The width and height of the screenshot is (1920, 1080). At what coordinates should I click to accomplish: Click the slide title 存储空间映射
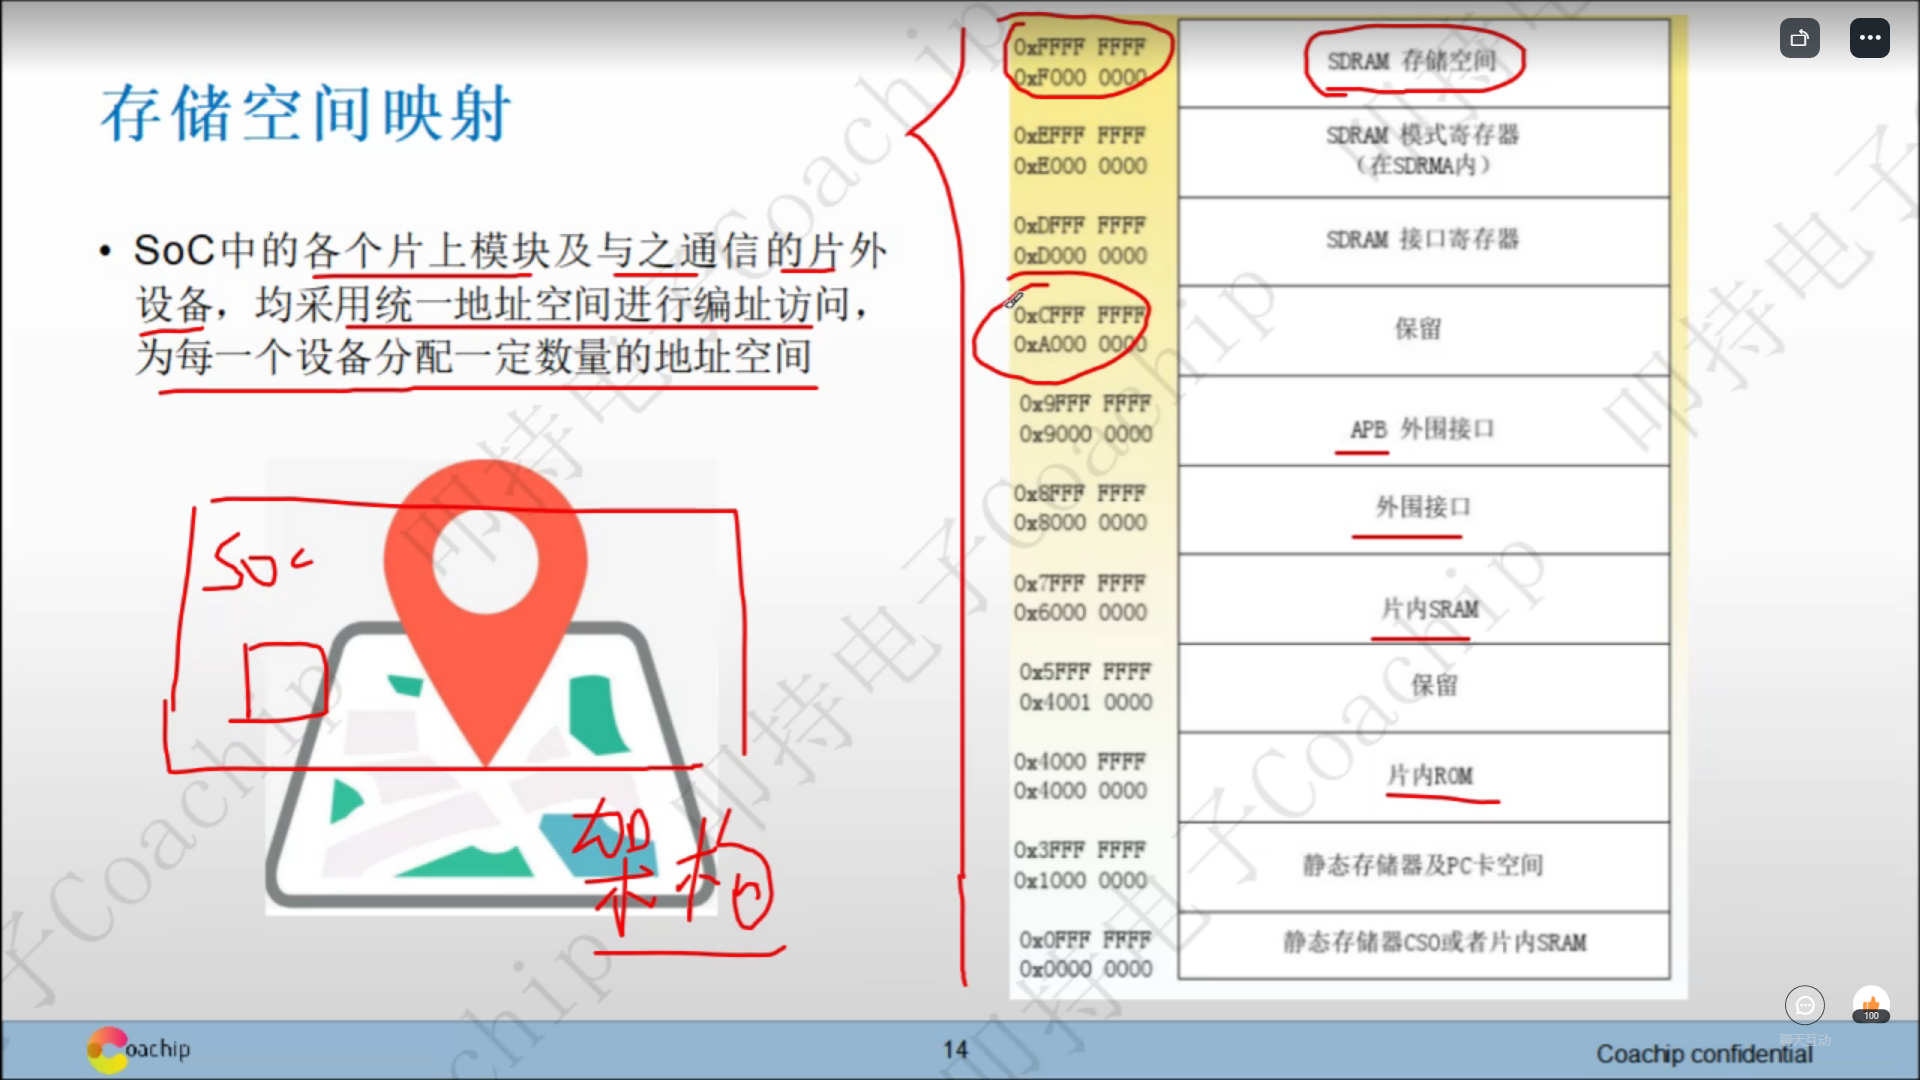point(305,113)
